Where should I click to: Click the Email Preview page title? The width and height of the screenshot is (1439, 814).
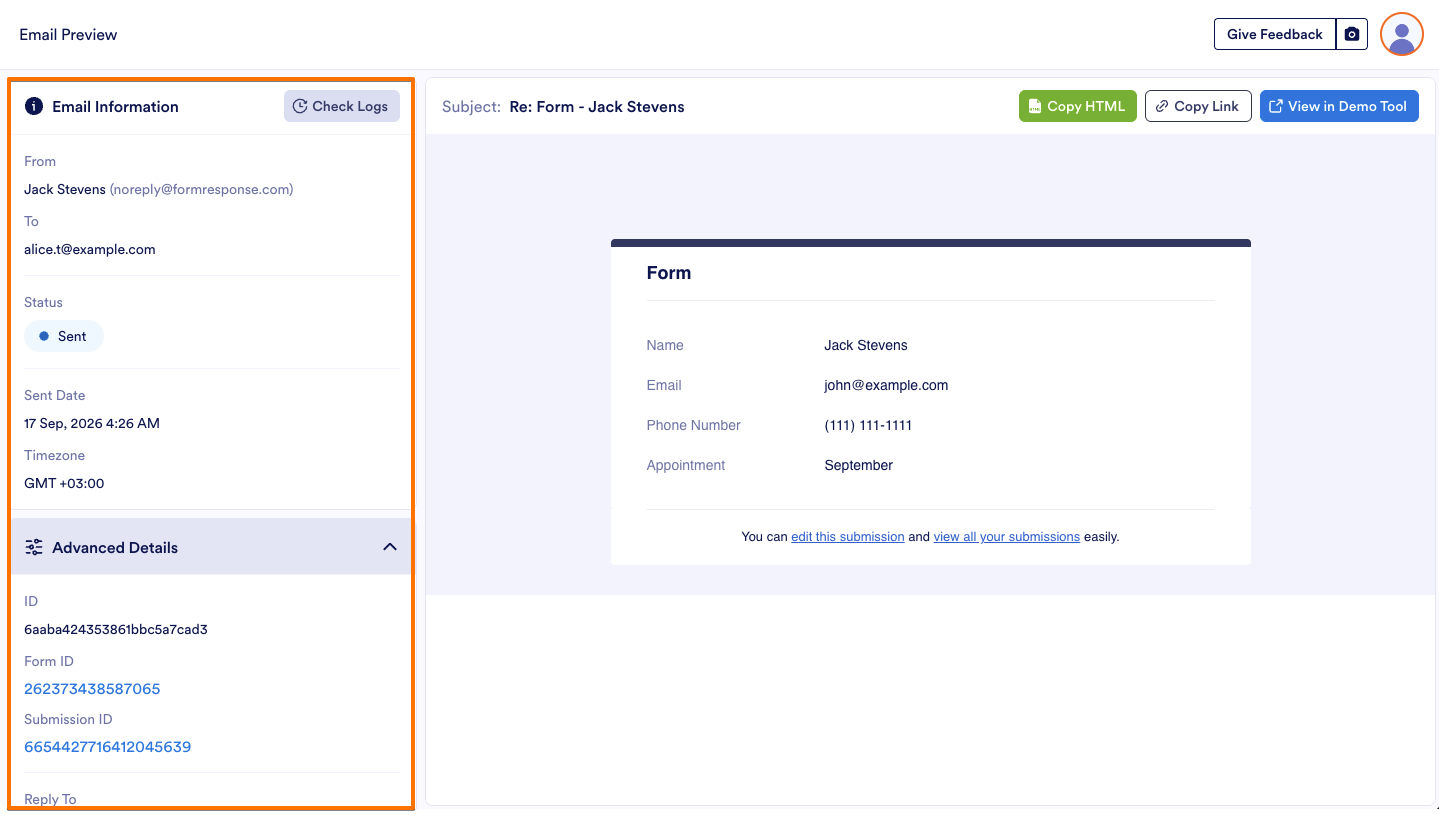[x=68, y=34]
